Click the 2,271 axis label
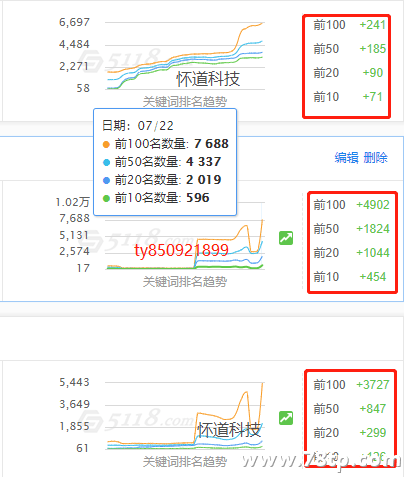 point(75,66)
